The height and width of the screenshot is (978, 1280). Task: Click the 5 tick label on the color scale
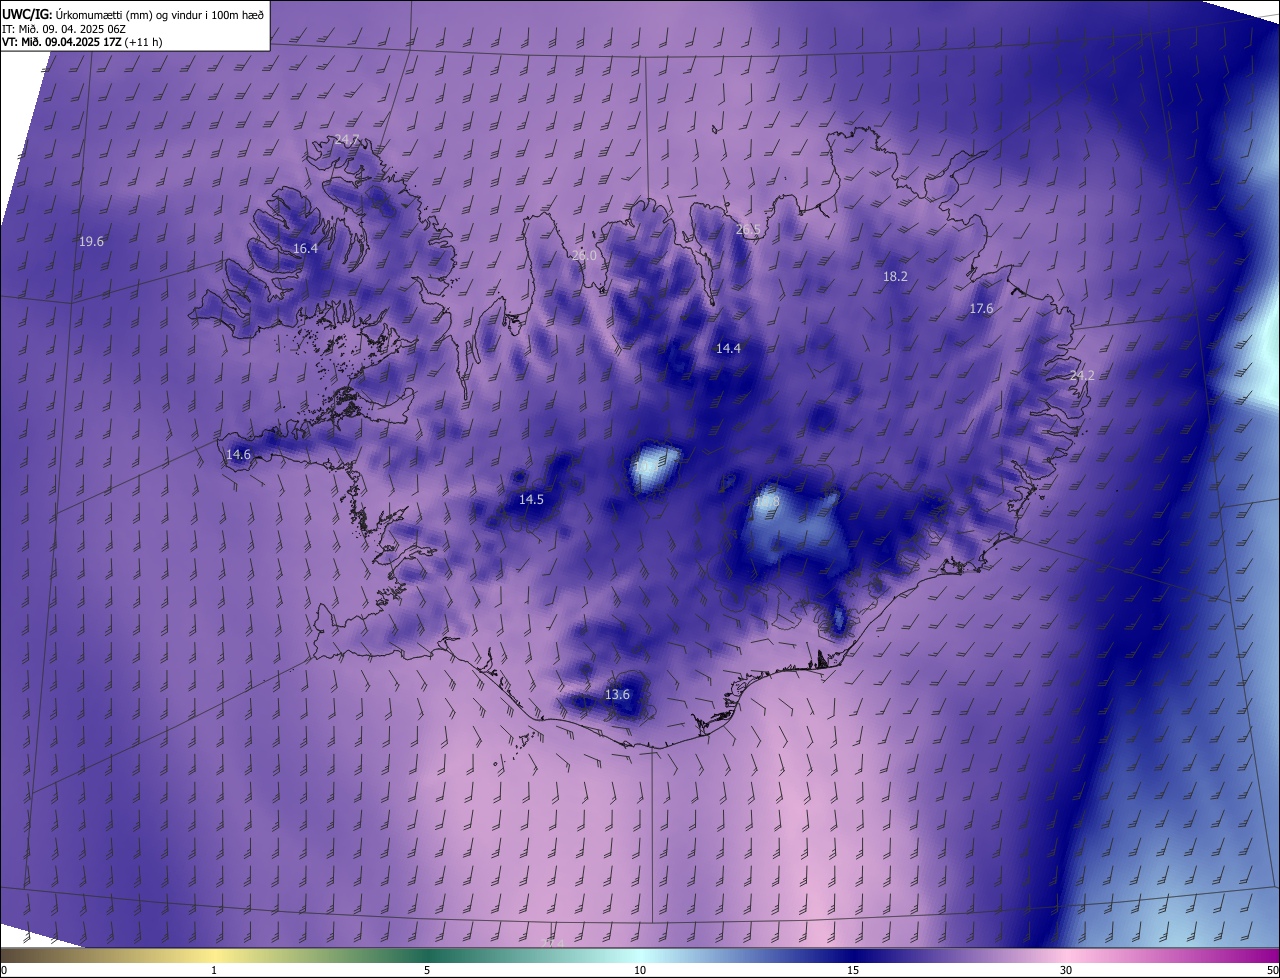[x=427, y=970]
